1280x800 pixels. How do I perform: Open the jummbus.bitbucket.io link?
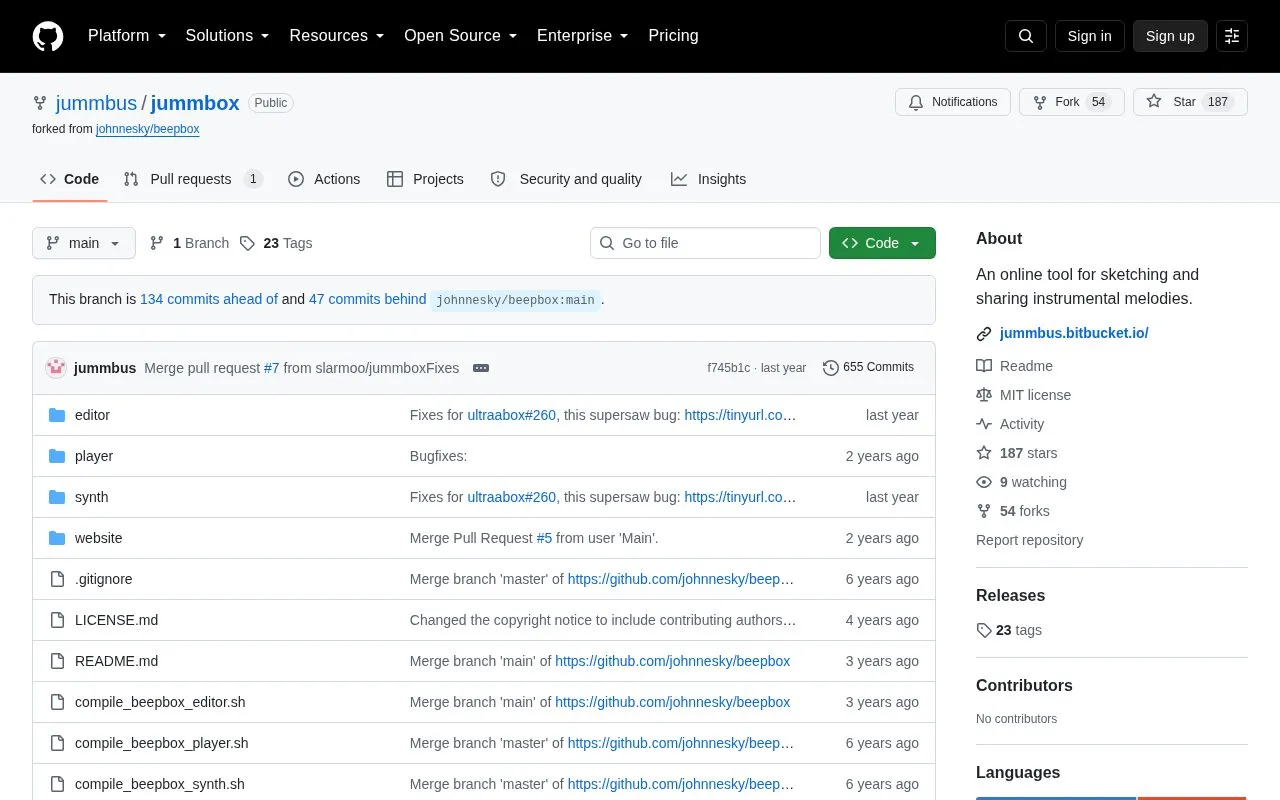click(1074, 333)
